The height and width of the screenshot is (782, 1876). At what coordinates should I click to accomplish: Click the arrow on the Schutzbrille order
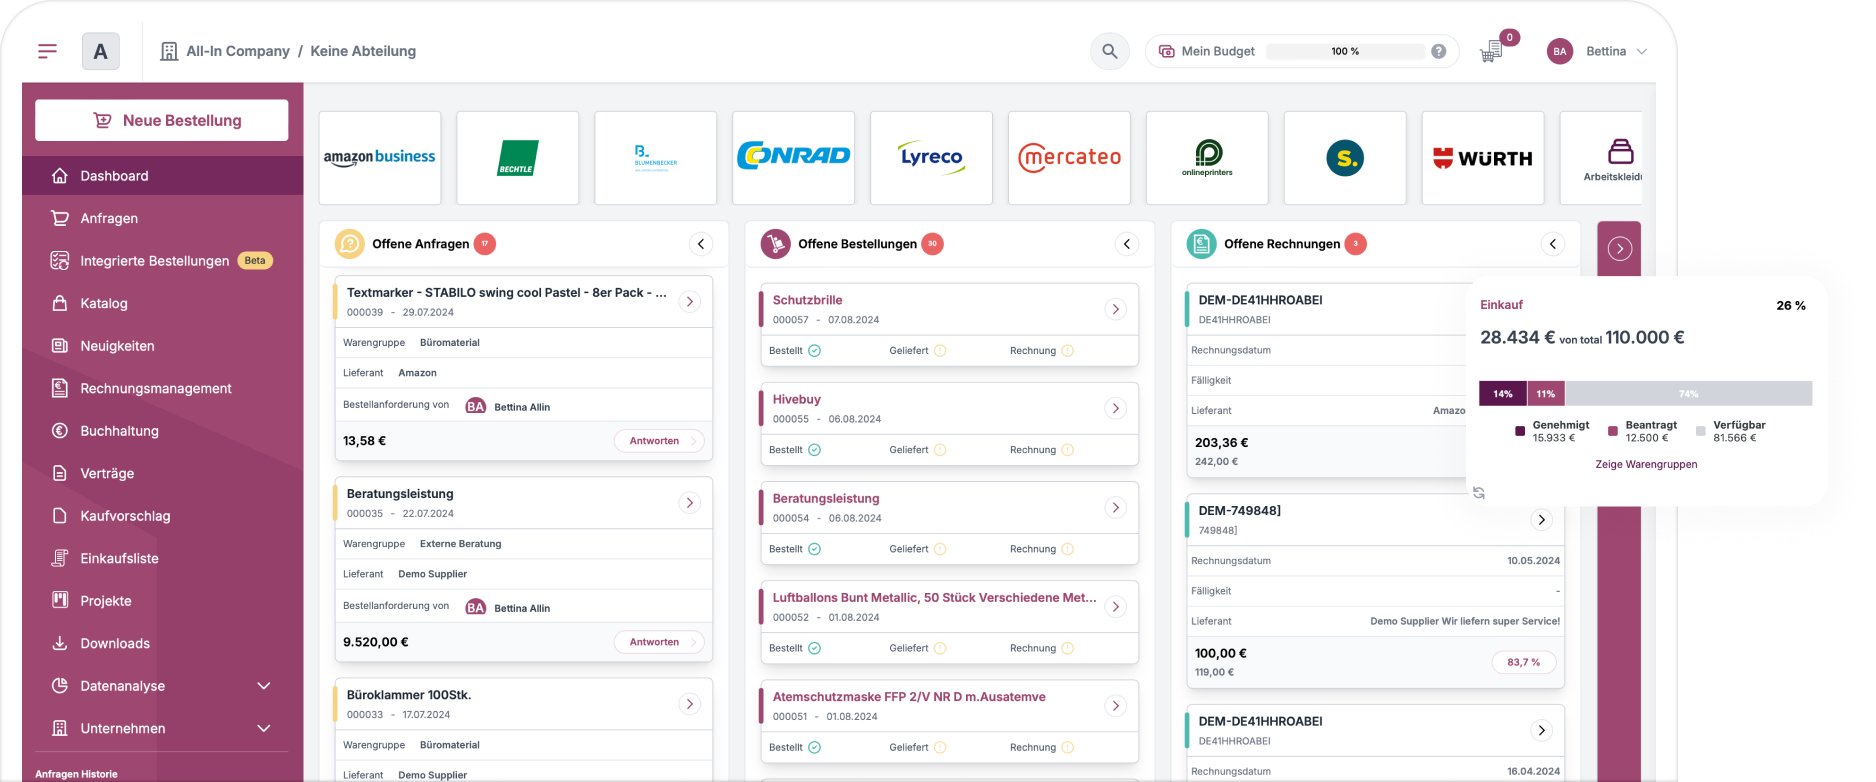click(x=1116, y=309)
